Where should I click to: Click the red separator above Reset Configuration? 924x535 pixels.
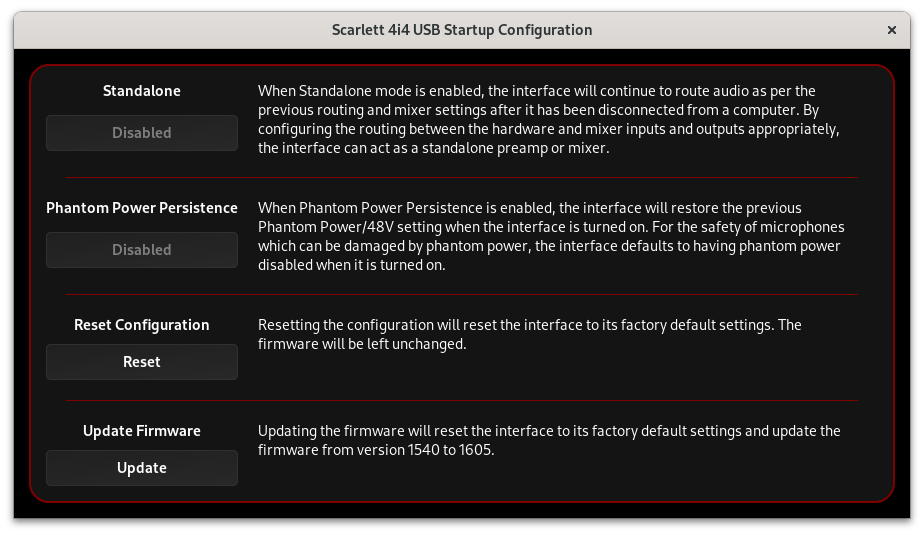pos(462,295)
